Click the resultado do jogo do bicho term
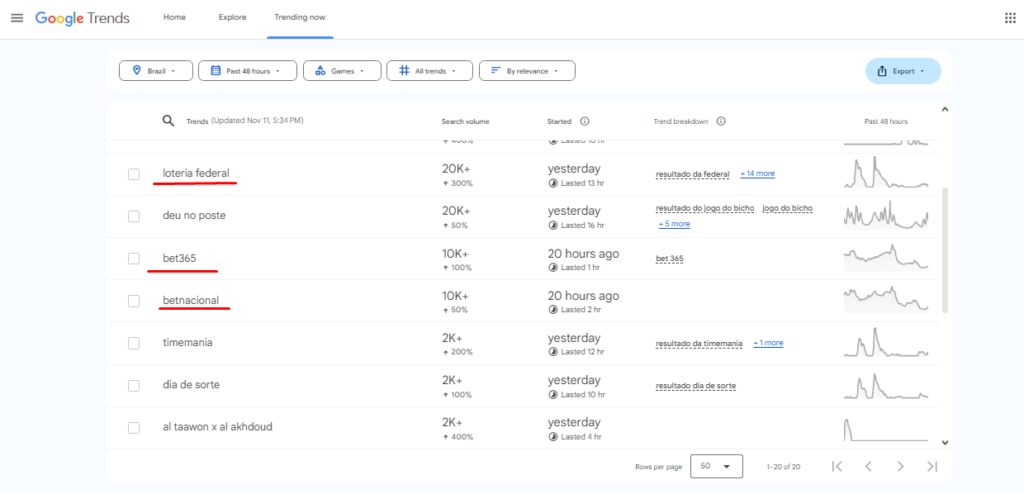This screenshot has height=494, width=1024. (705, 208)
